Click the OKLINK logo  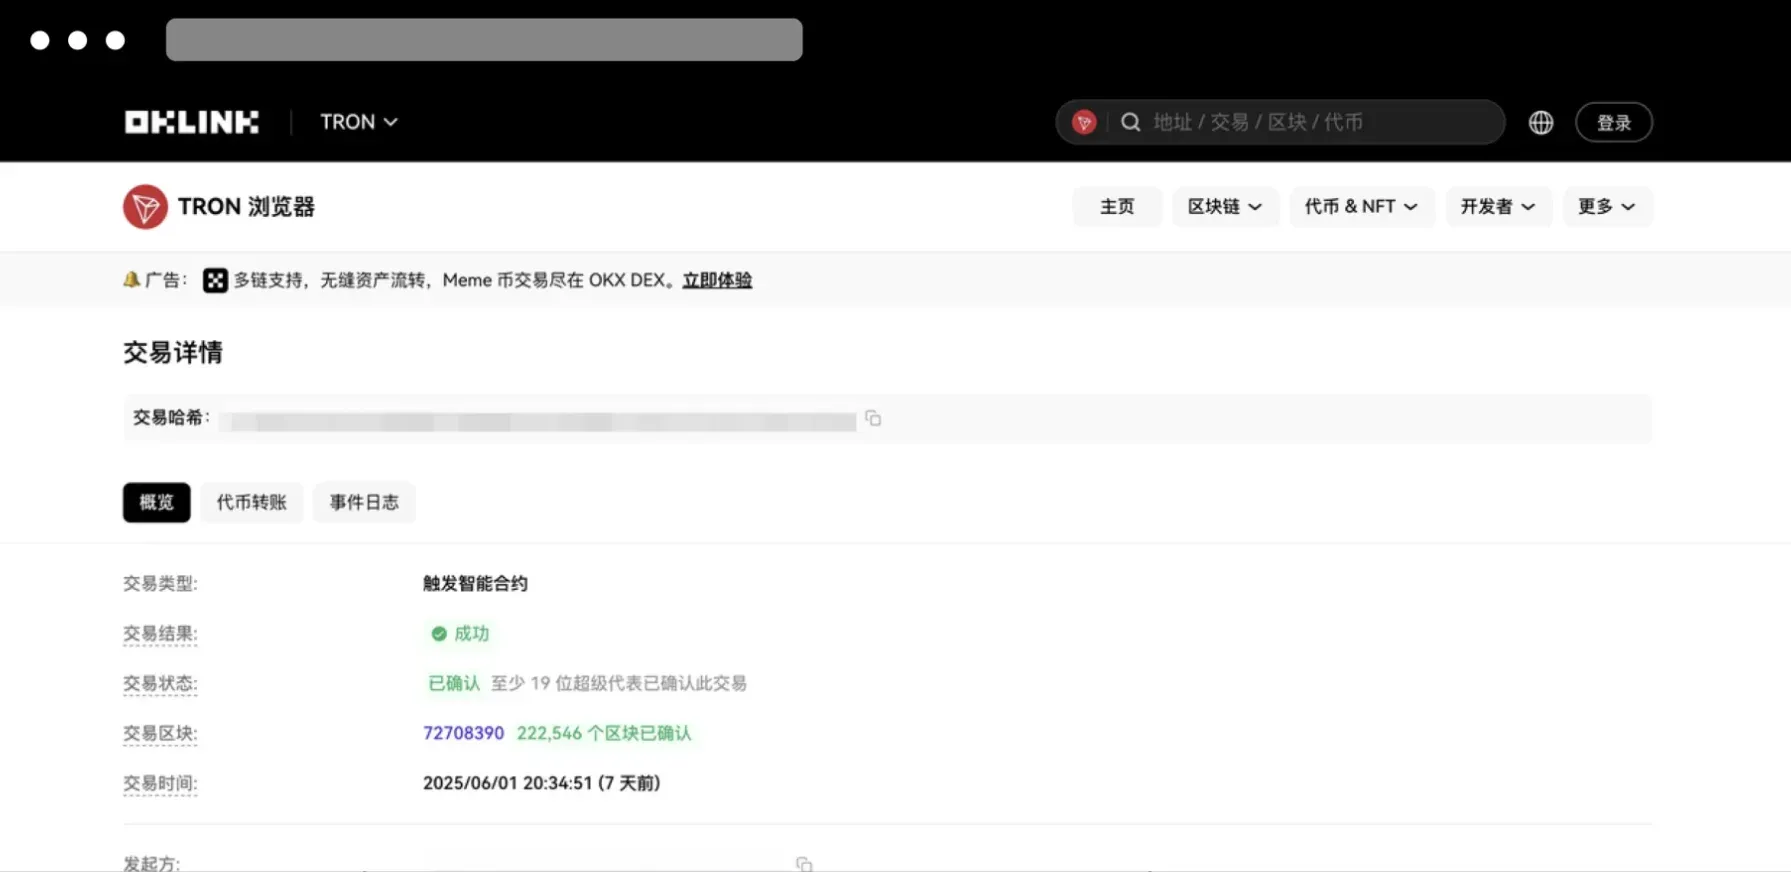click(191, 122)
